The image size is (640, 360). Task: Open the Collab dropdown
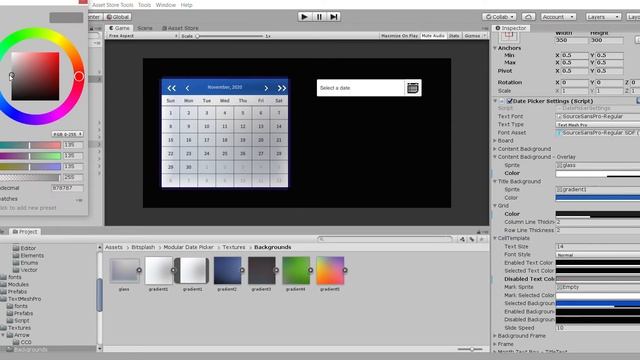499,17
